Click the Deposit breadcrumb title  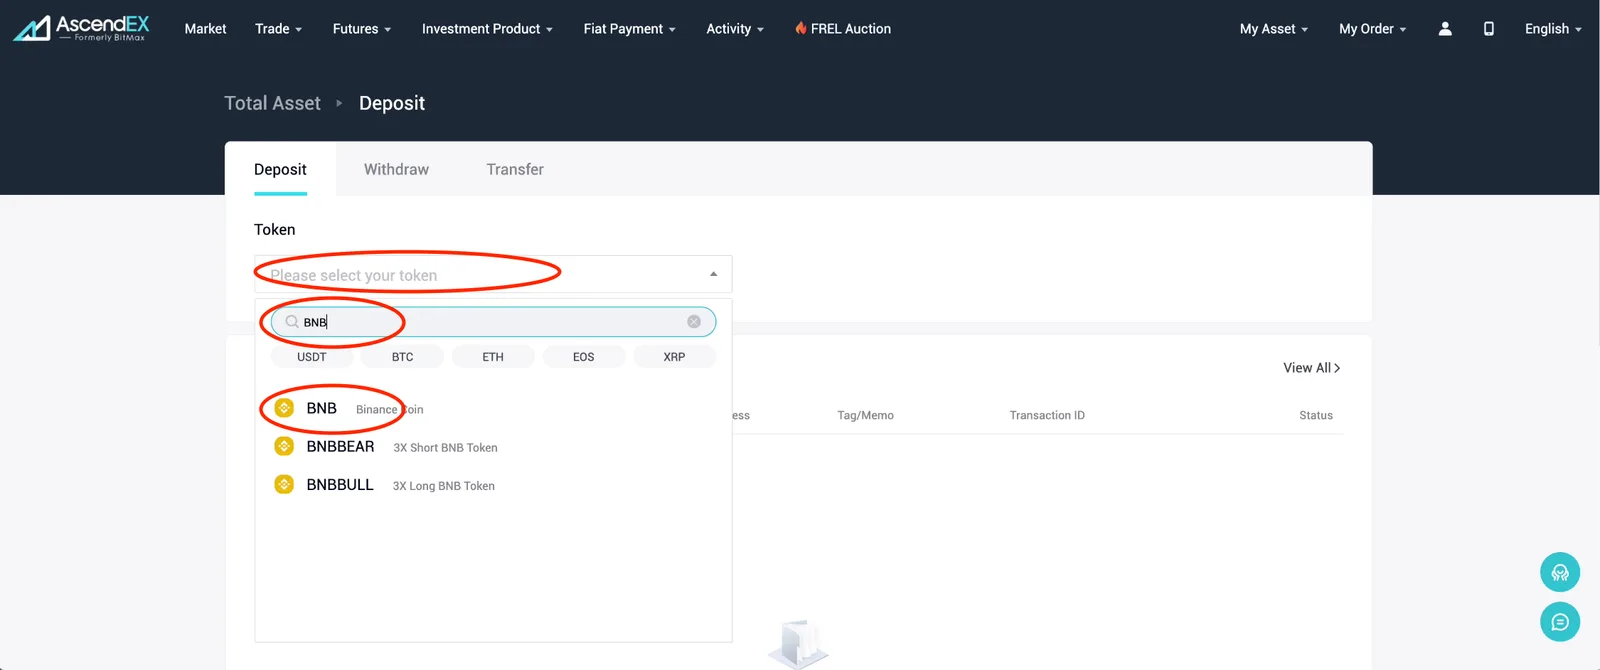point(392,103)
